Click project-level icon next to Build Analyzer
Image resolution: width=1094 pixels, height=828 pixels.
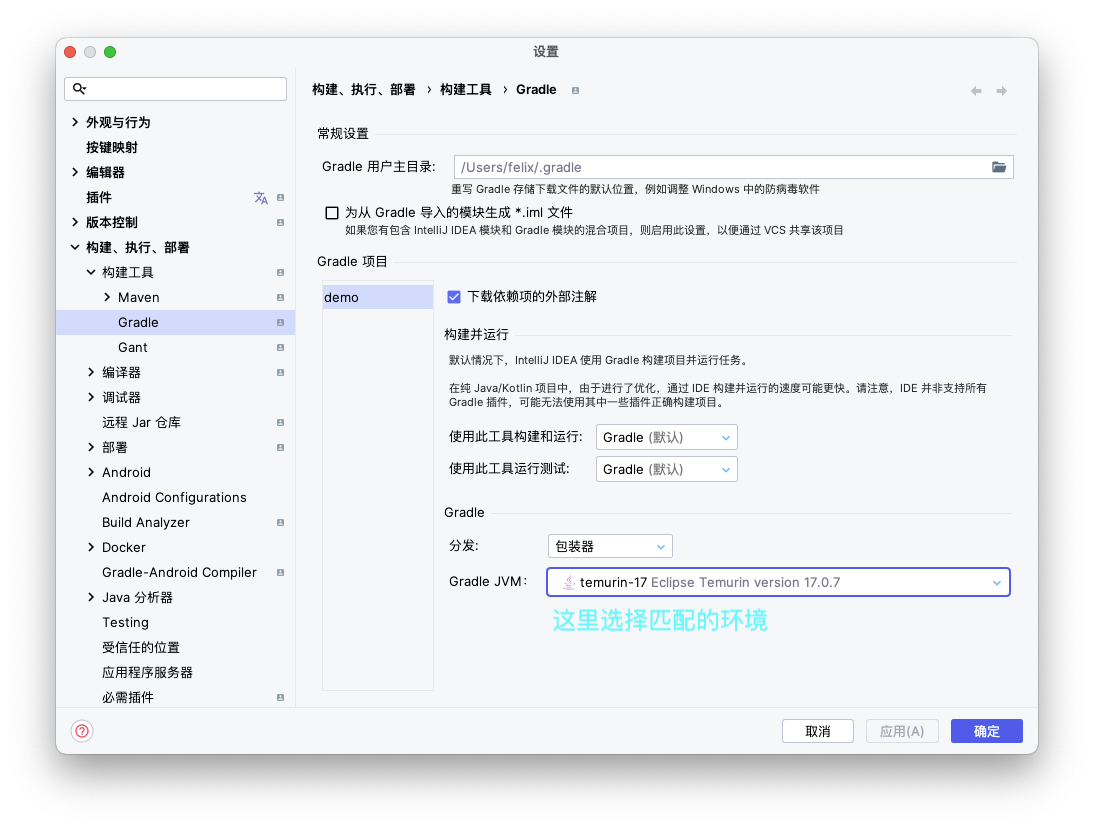coord(280,522)
